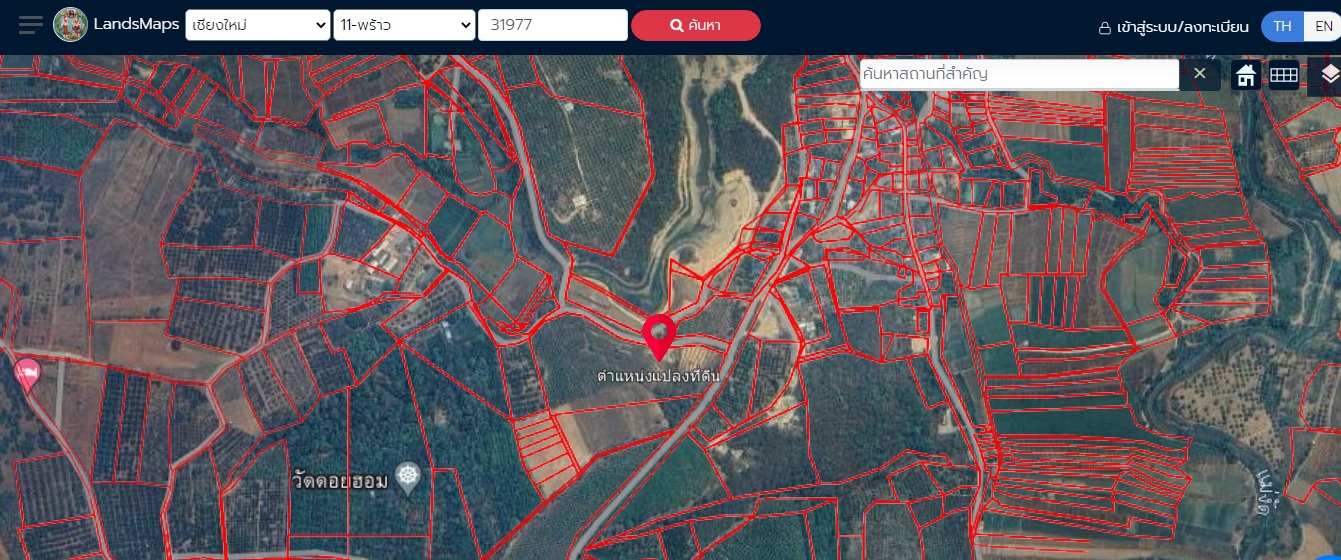The width and height of the screenshot is (1341, 560).
Task: Click the red land parcel location pin
Action: point(659,335)
